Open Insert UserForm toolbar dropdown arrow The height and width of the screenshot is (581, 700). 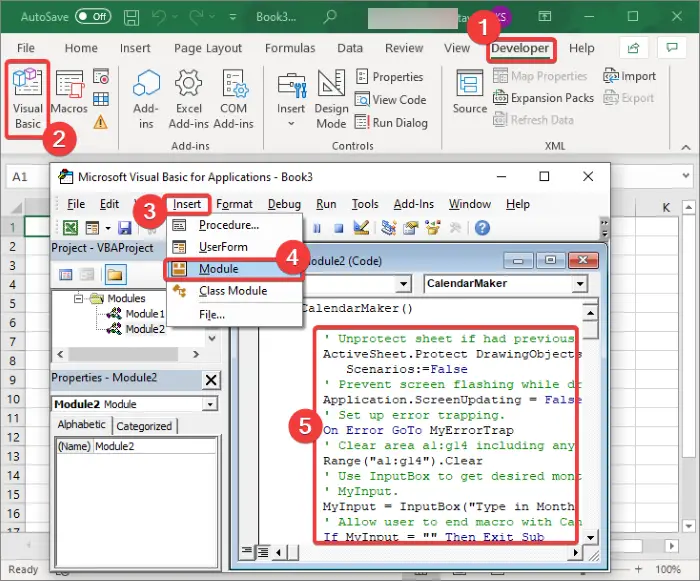pyautogui.click(x=108, y=228)
